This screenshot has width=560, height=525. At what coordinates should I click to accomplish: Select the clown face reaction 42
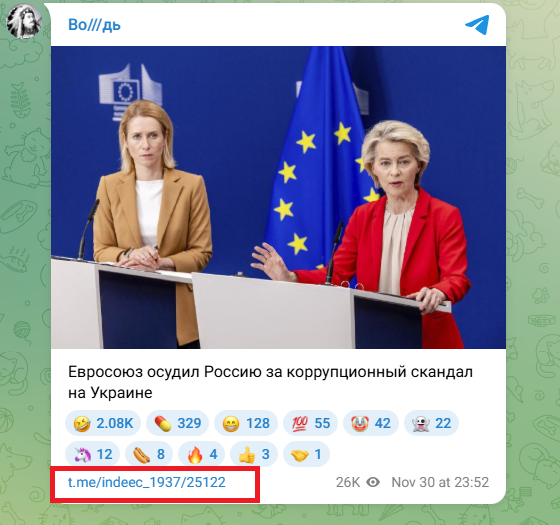pos(371,423)
